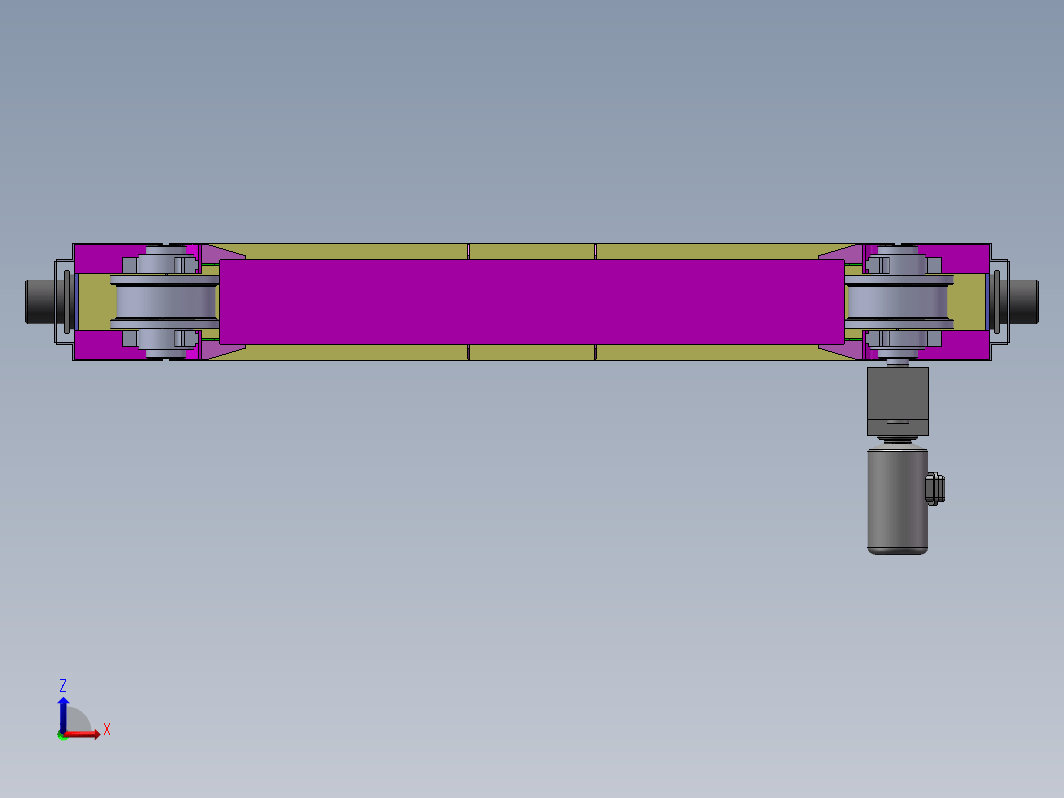Select the top-right purple gusset wedge
The width and height of the screenshot is (1064, 798).
click(842, 253)
